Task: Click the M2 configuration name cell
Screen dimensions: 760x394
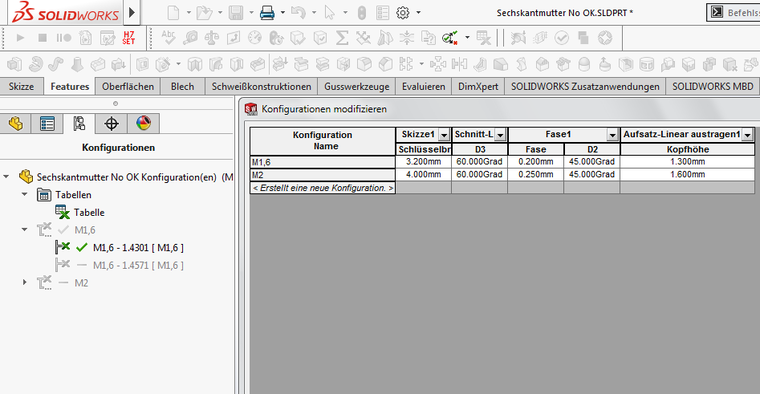Action: 323,175
